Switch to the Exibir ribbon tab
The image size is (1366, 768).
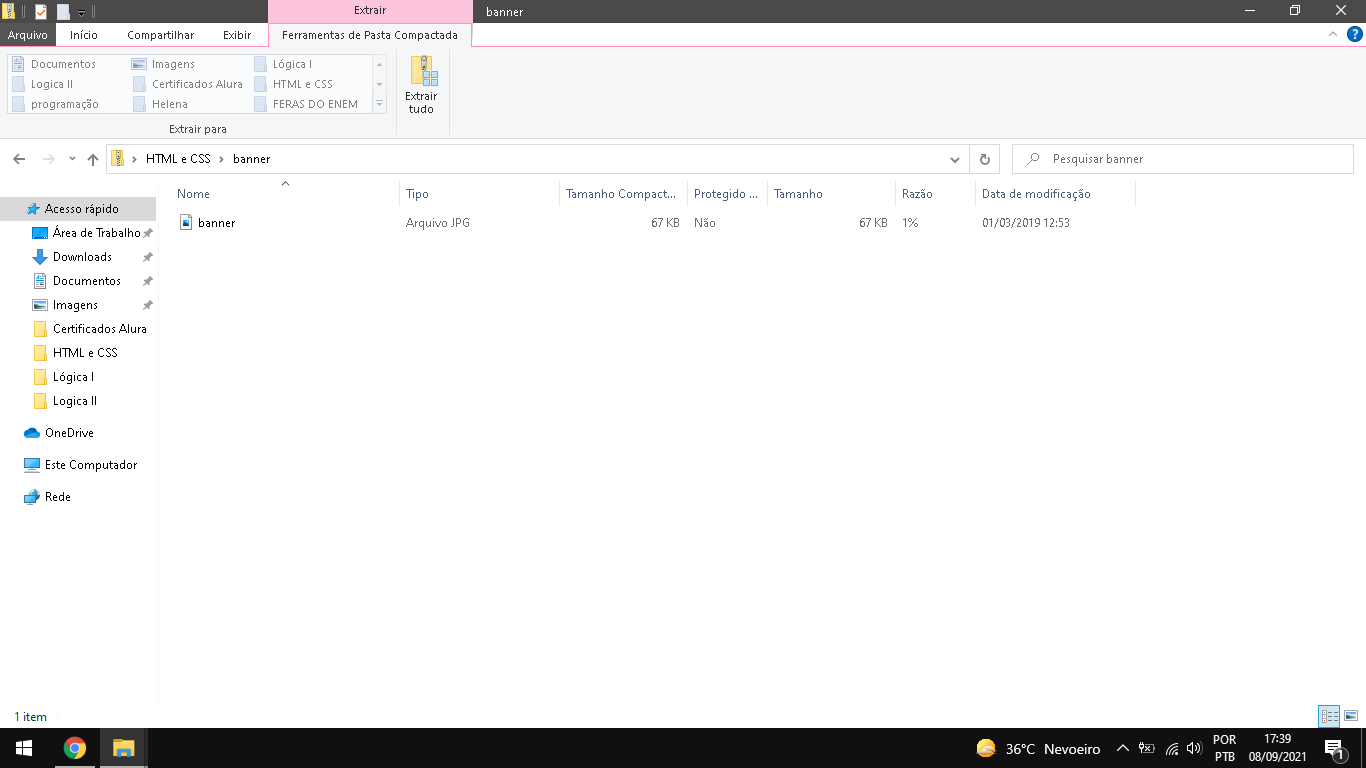click(237, 35)
